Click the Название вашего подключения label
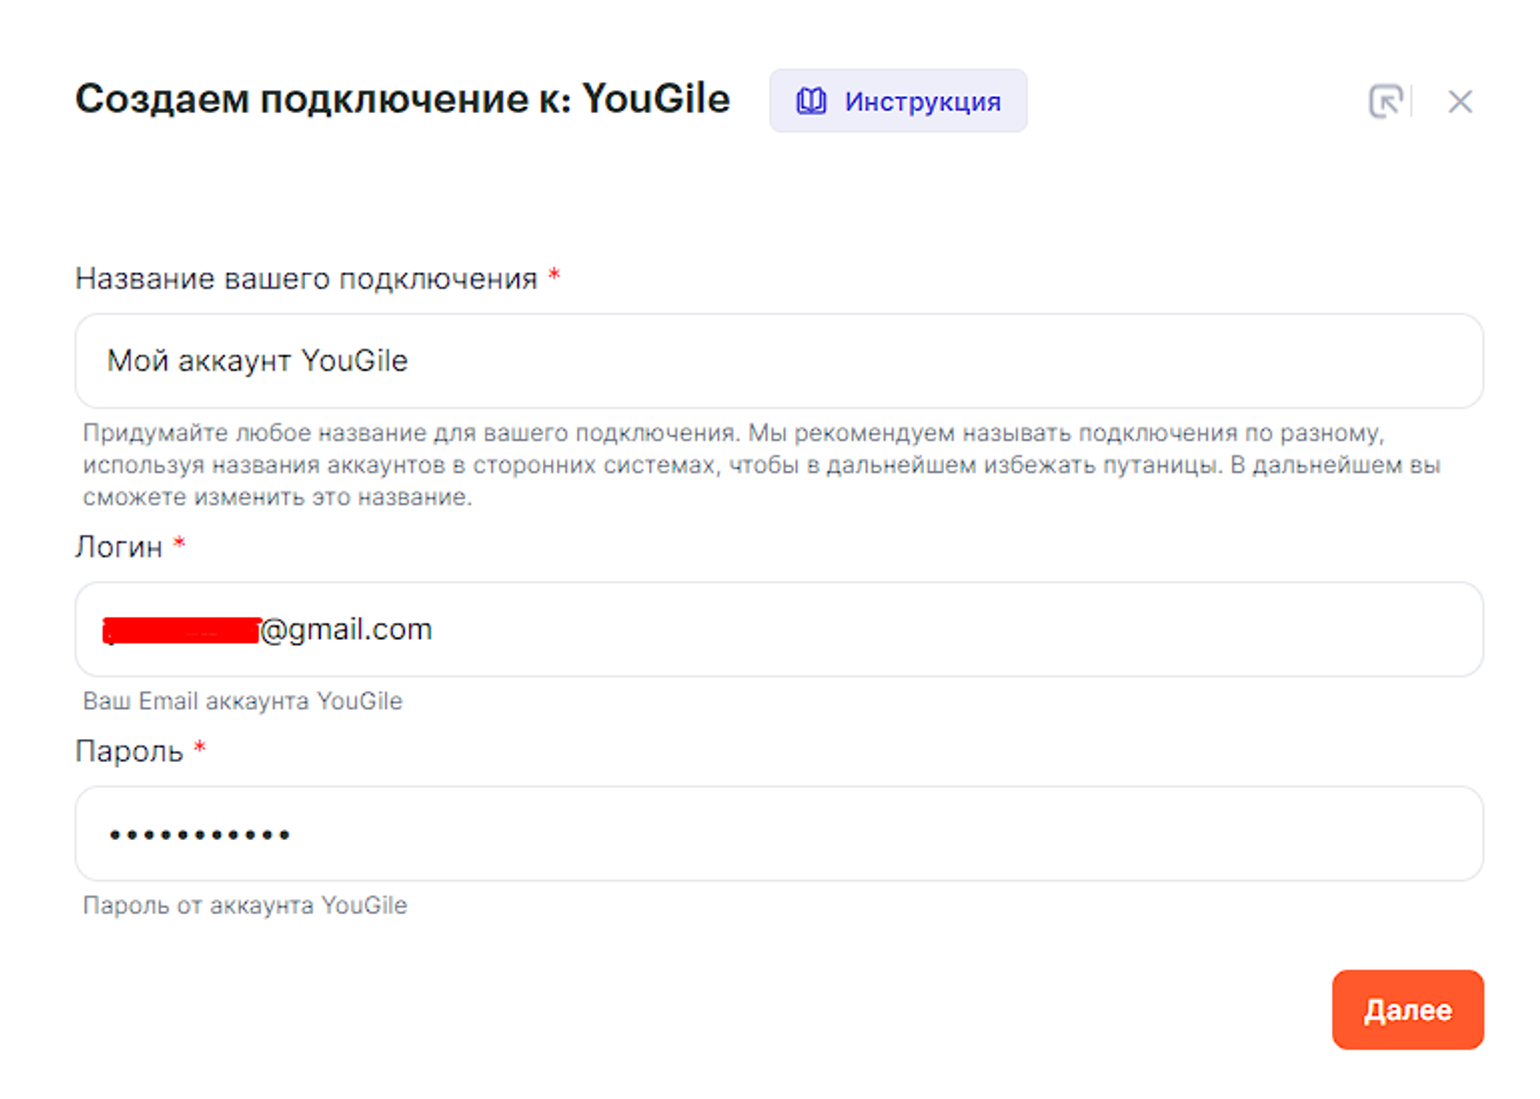Image resolution: width=1540 pixels, height=1099 pixels. point(306,279)
